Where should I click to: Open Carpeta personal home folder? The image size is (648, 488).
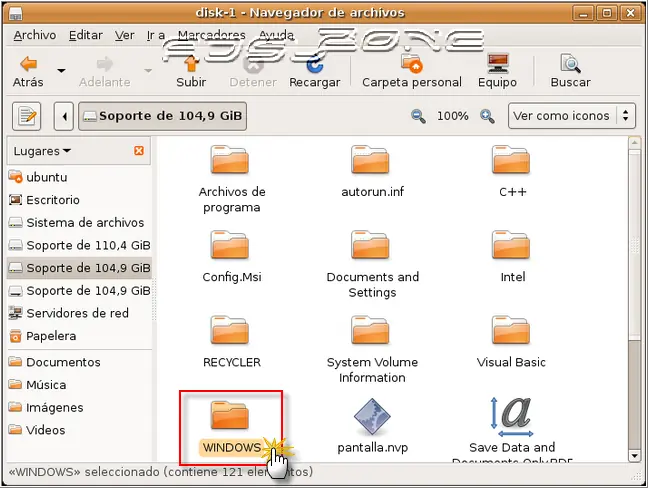(x=412, y=71)
